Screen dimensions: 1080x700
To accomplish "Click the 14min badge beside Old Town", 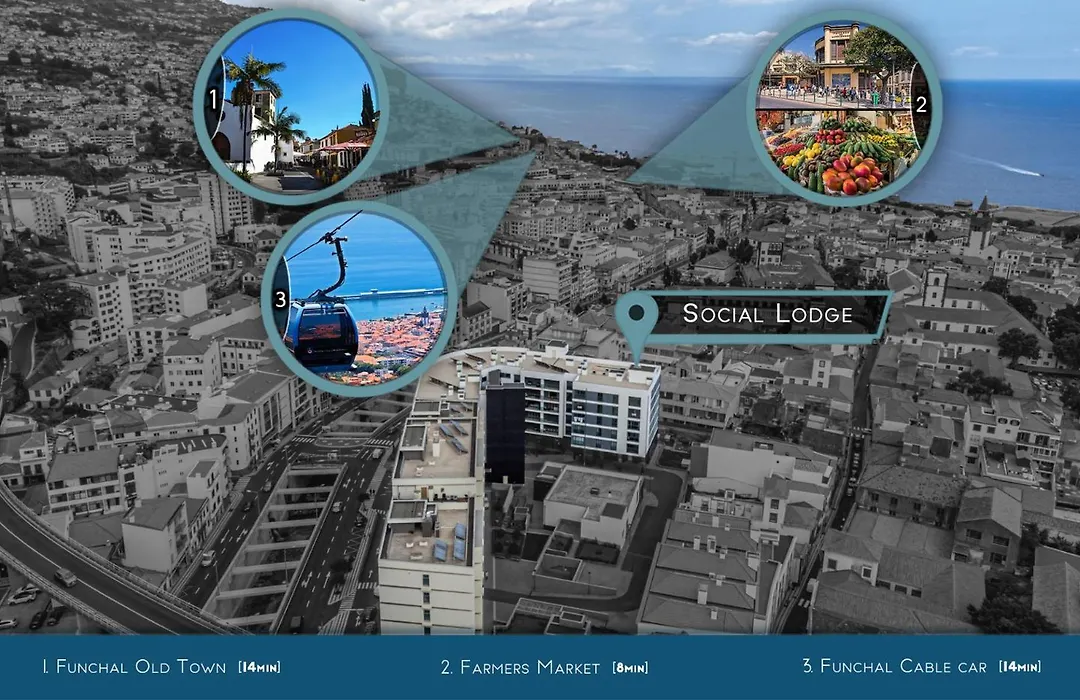I will pyautogui.click(x=259, y=667).
